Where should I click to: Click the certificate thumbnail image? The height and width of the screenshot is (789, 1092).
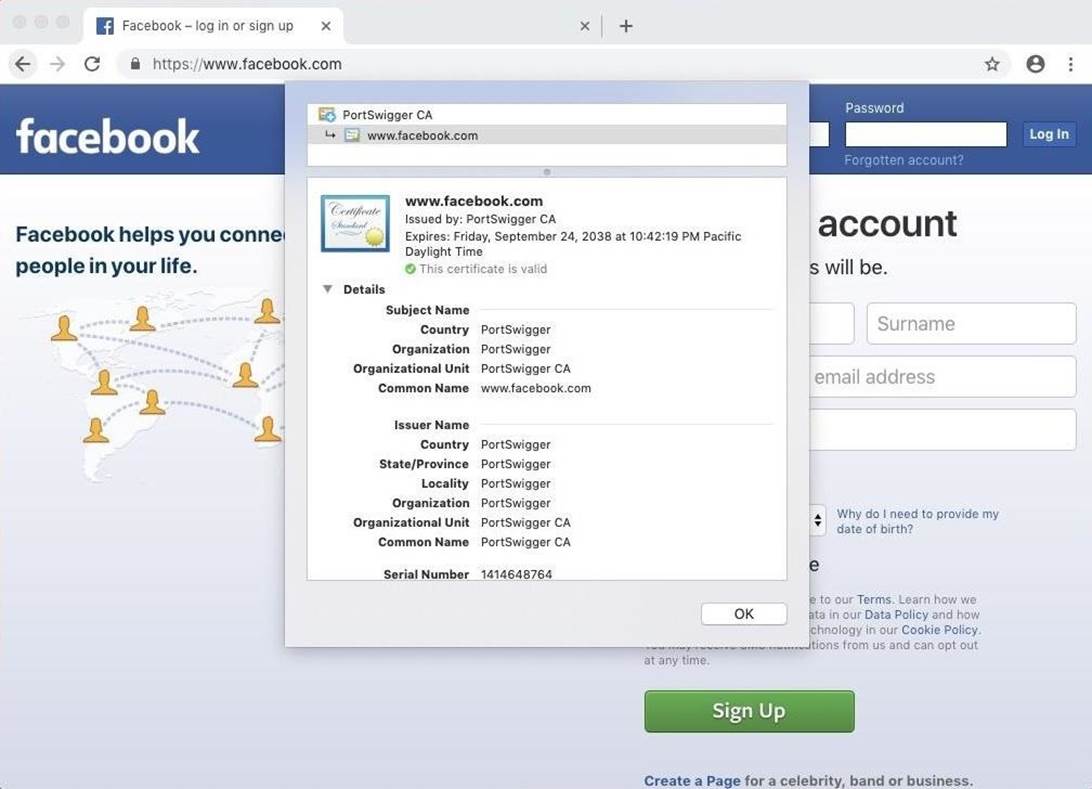[355, 223]
